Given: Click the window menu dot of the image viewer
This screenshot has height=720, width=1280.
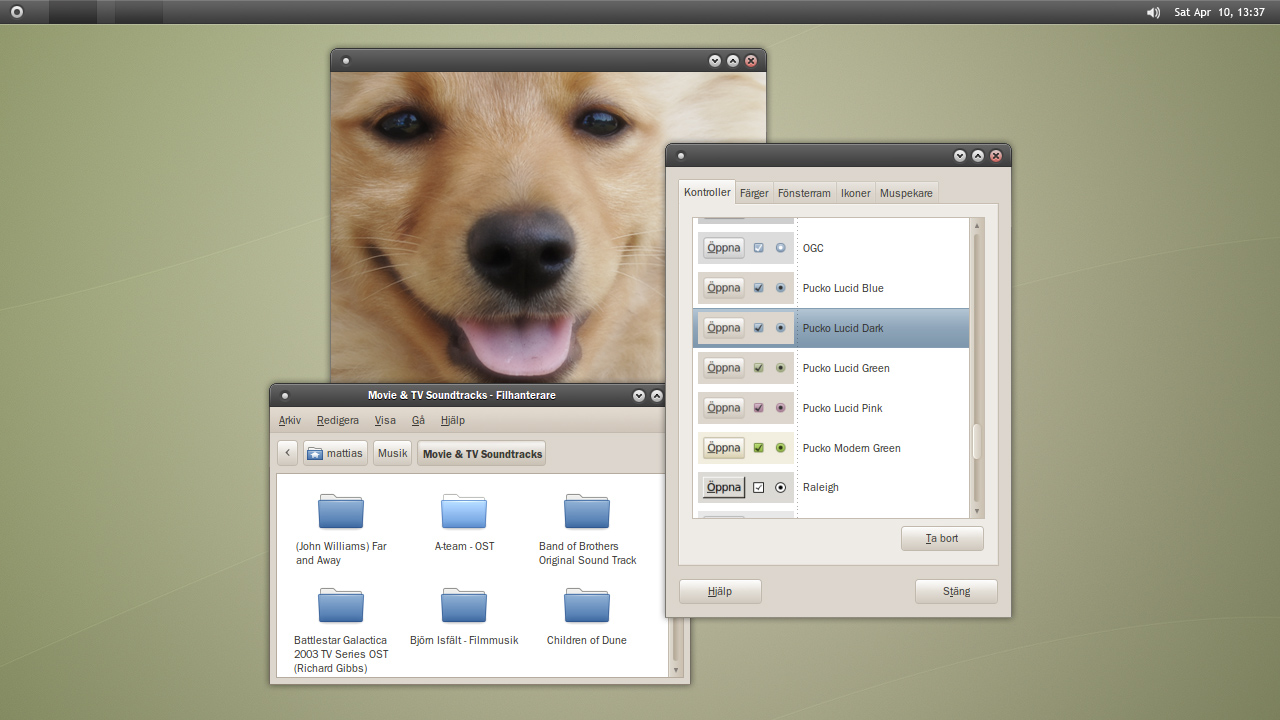Looking at the screenshot, I should tap(346, 61).
